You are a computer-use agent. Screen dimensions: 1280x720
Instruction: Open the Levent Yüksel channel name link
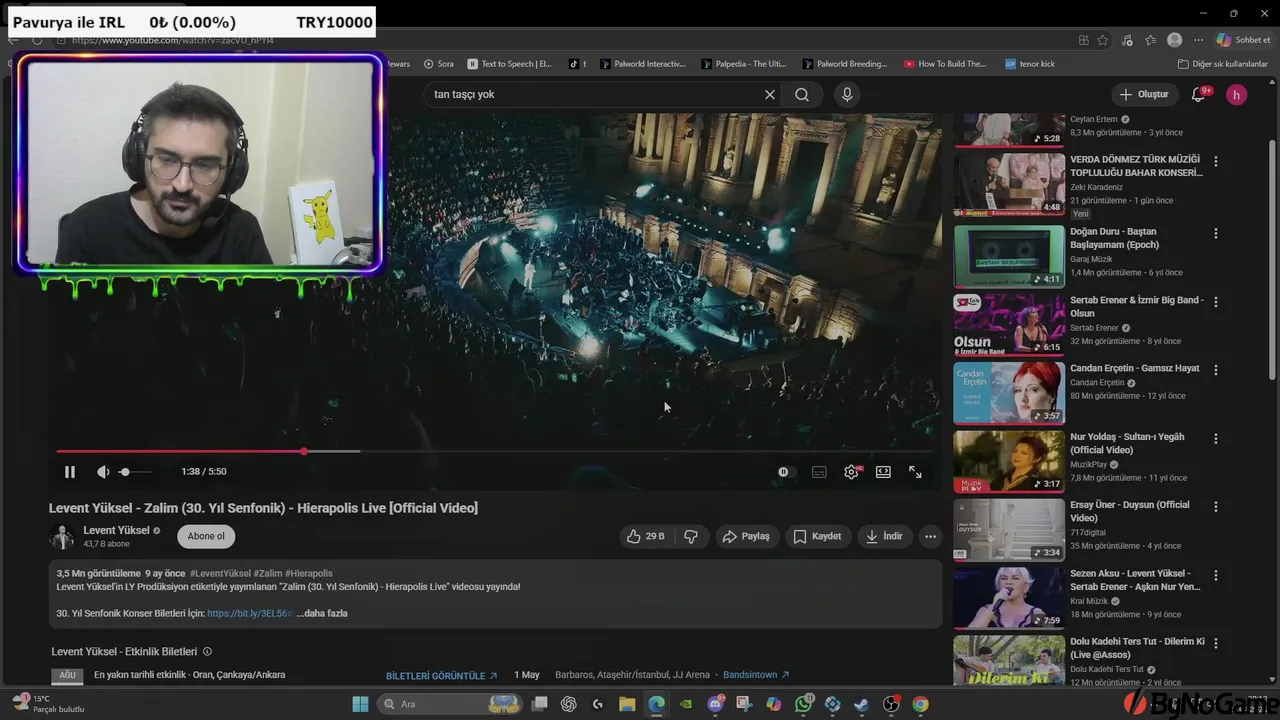coord(116,530)
